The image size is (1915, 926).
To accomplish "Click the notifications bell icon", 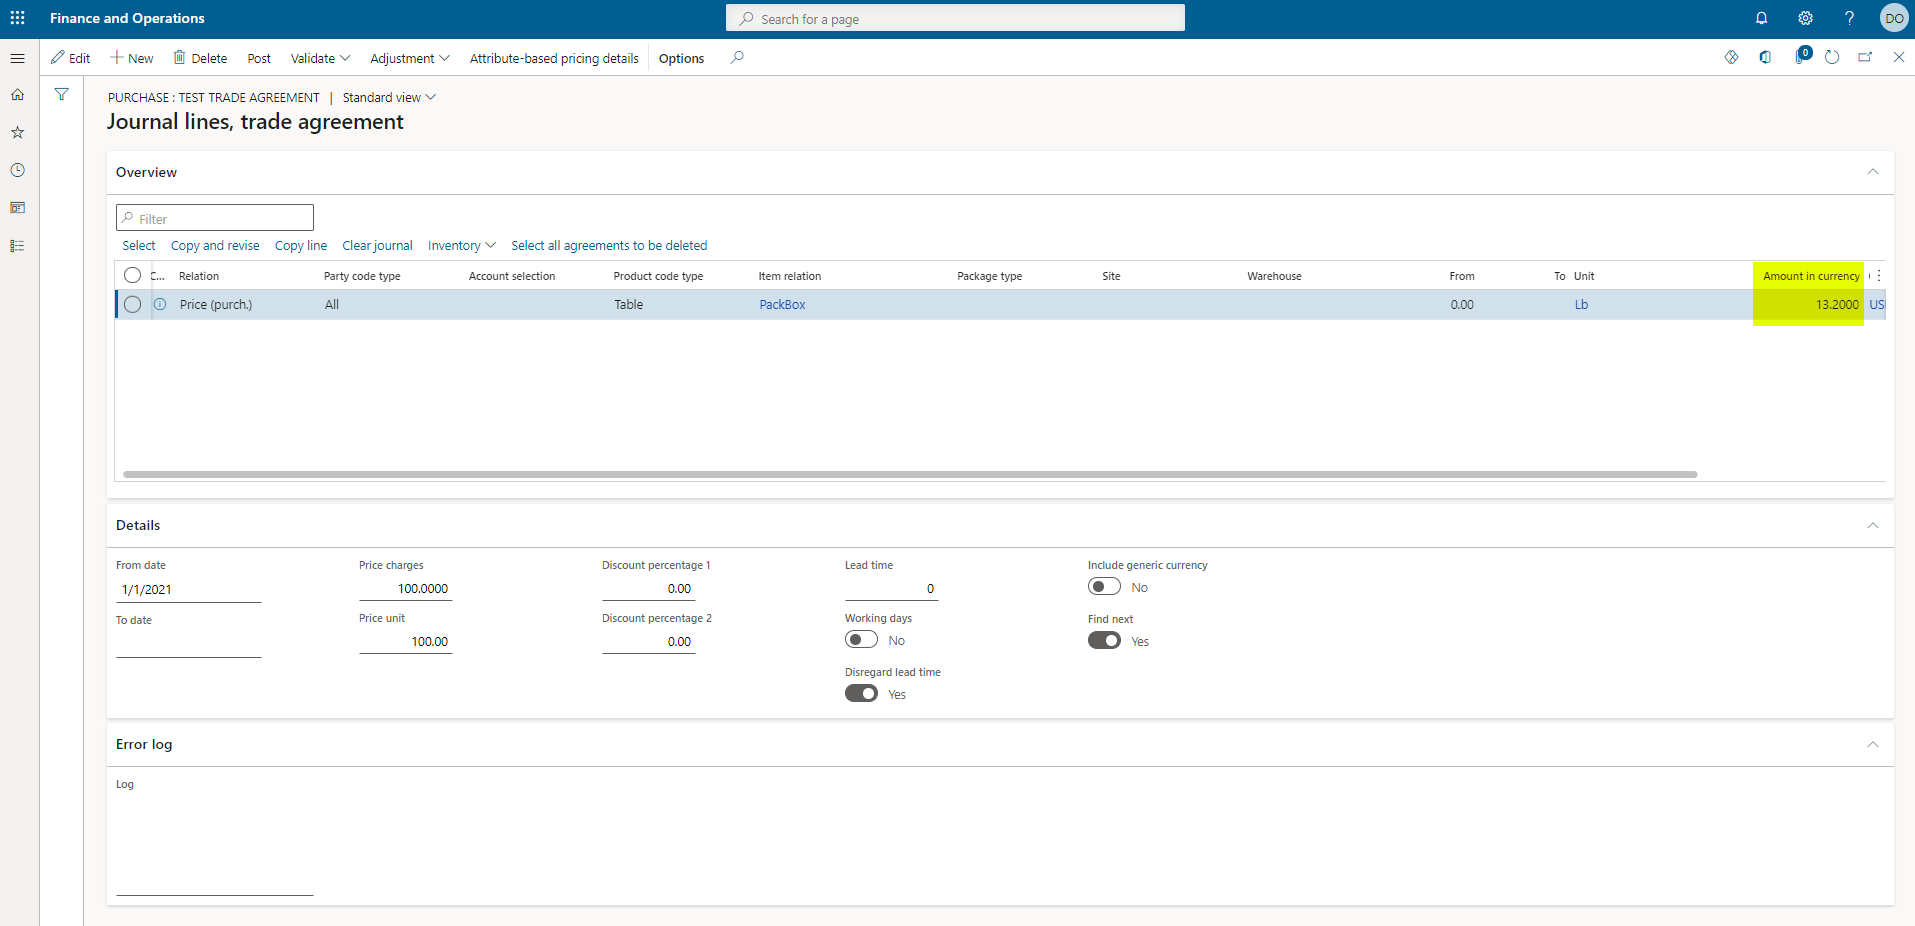I will pyautogui.click(x=1761, y=18).
